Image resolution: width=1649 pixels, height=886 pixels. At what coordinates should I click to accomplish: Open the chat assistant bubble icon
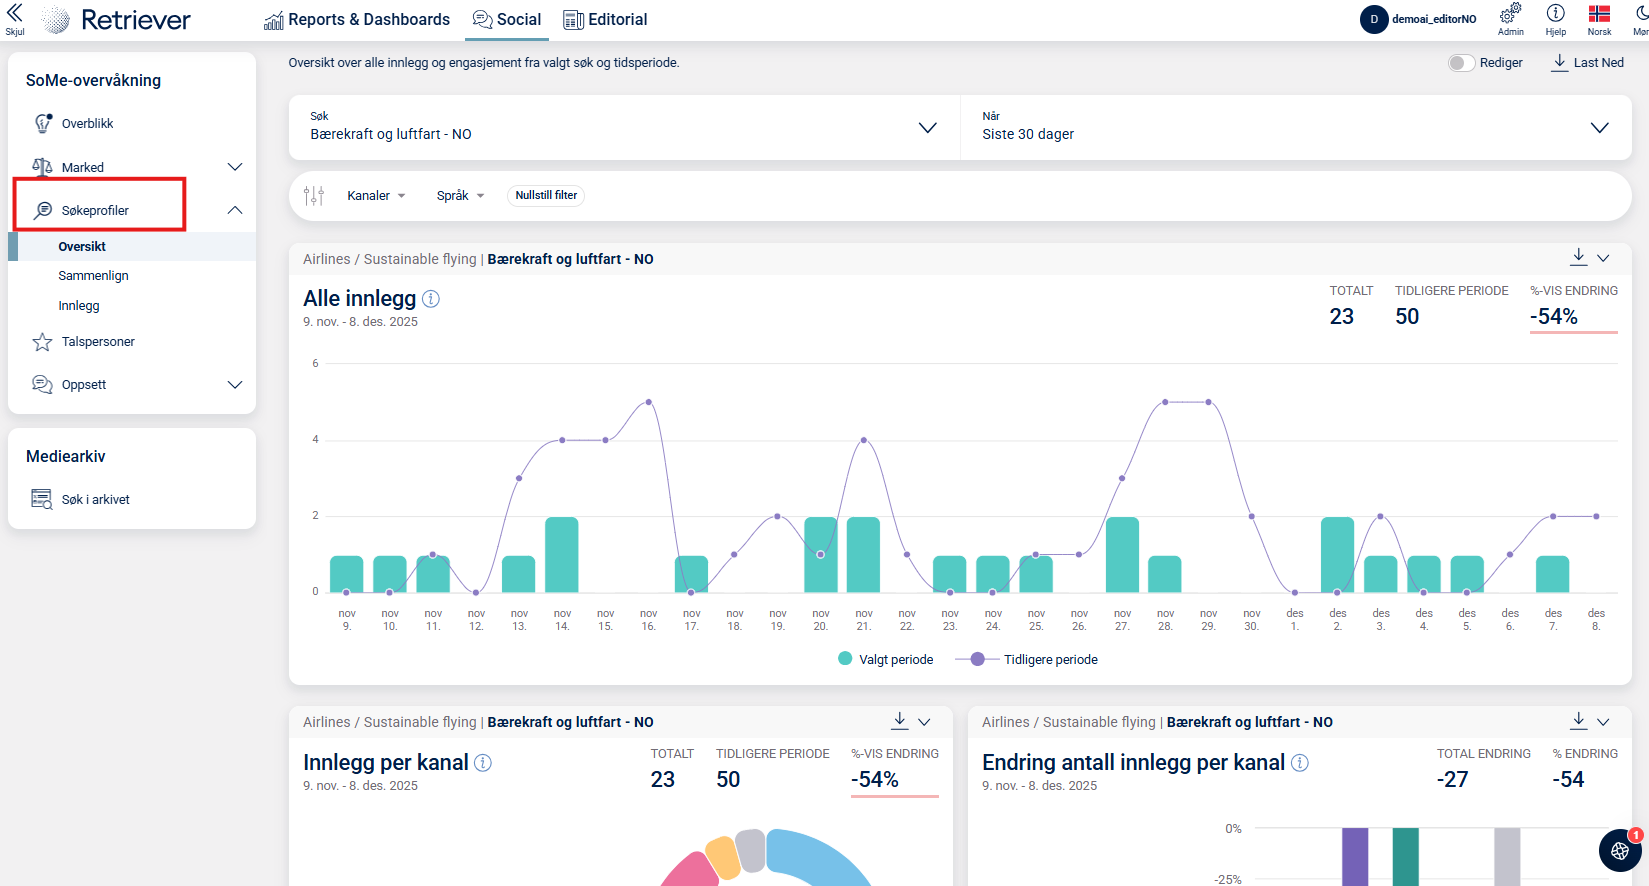[x=1620, y=850]
